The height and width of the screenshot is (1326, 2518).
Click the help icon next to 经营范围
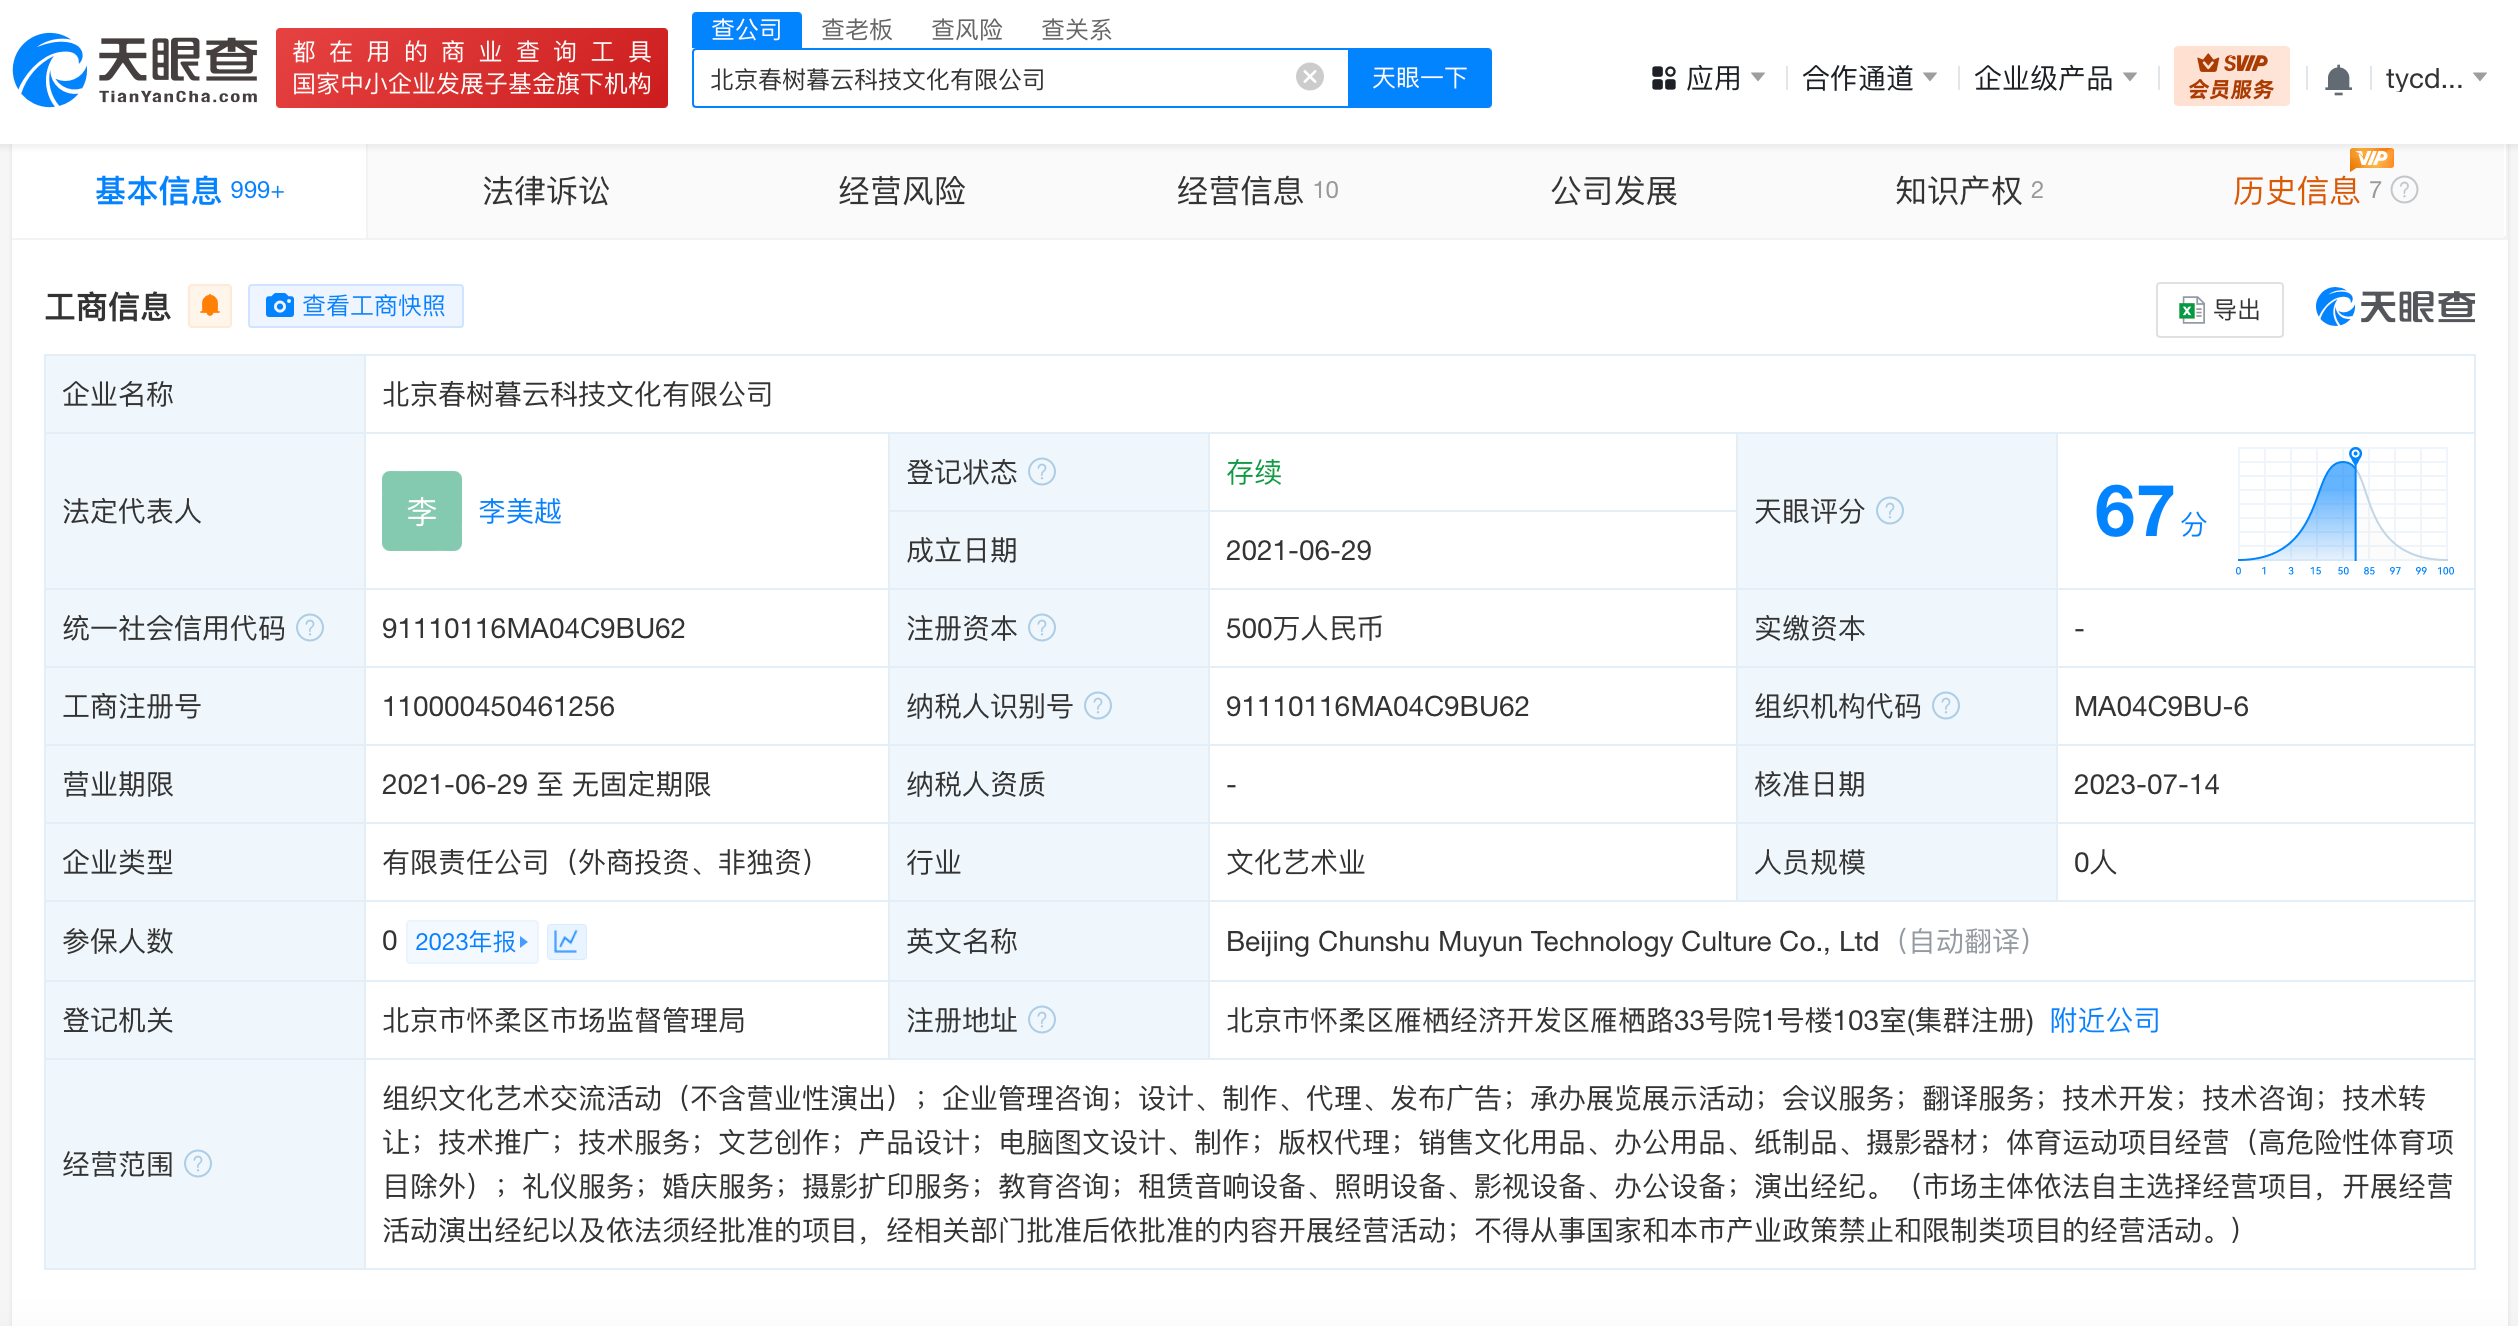198,1164
